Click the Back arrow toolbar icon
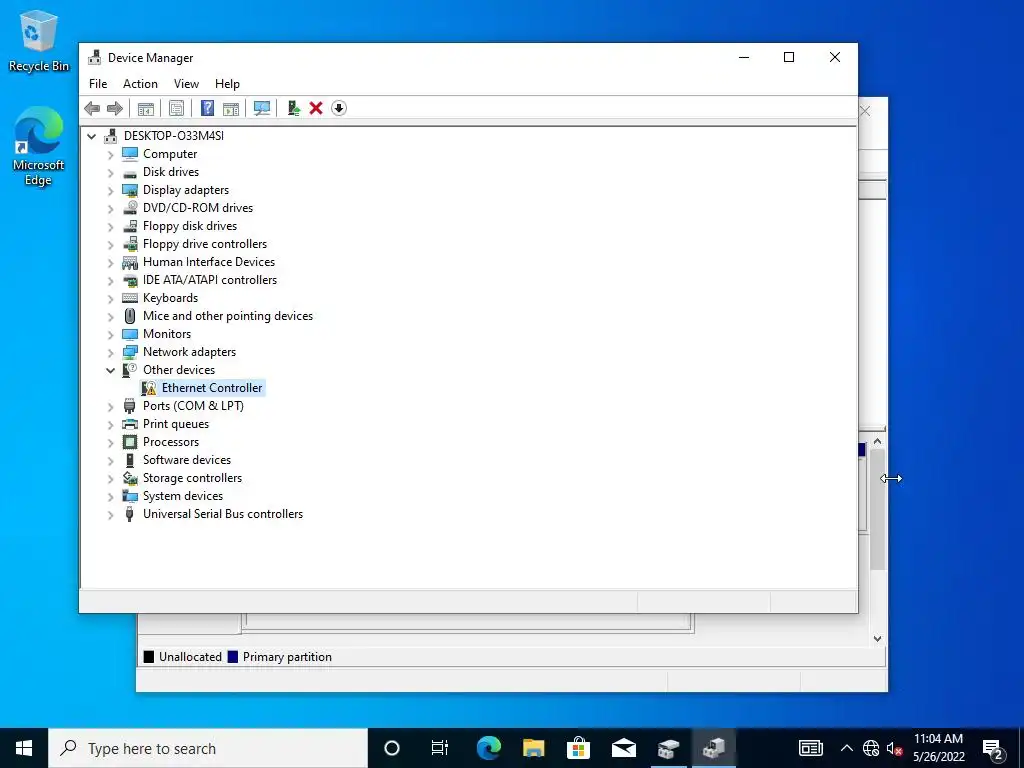This screenshot has height=768, width=1024. [x=92, y=108]
